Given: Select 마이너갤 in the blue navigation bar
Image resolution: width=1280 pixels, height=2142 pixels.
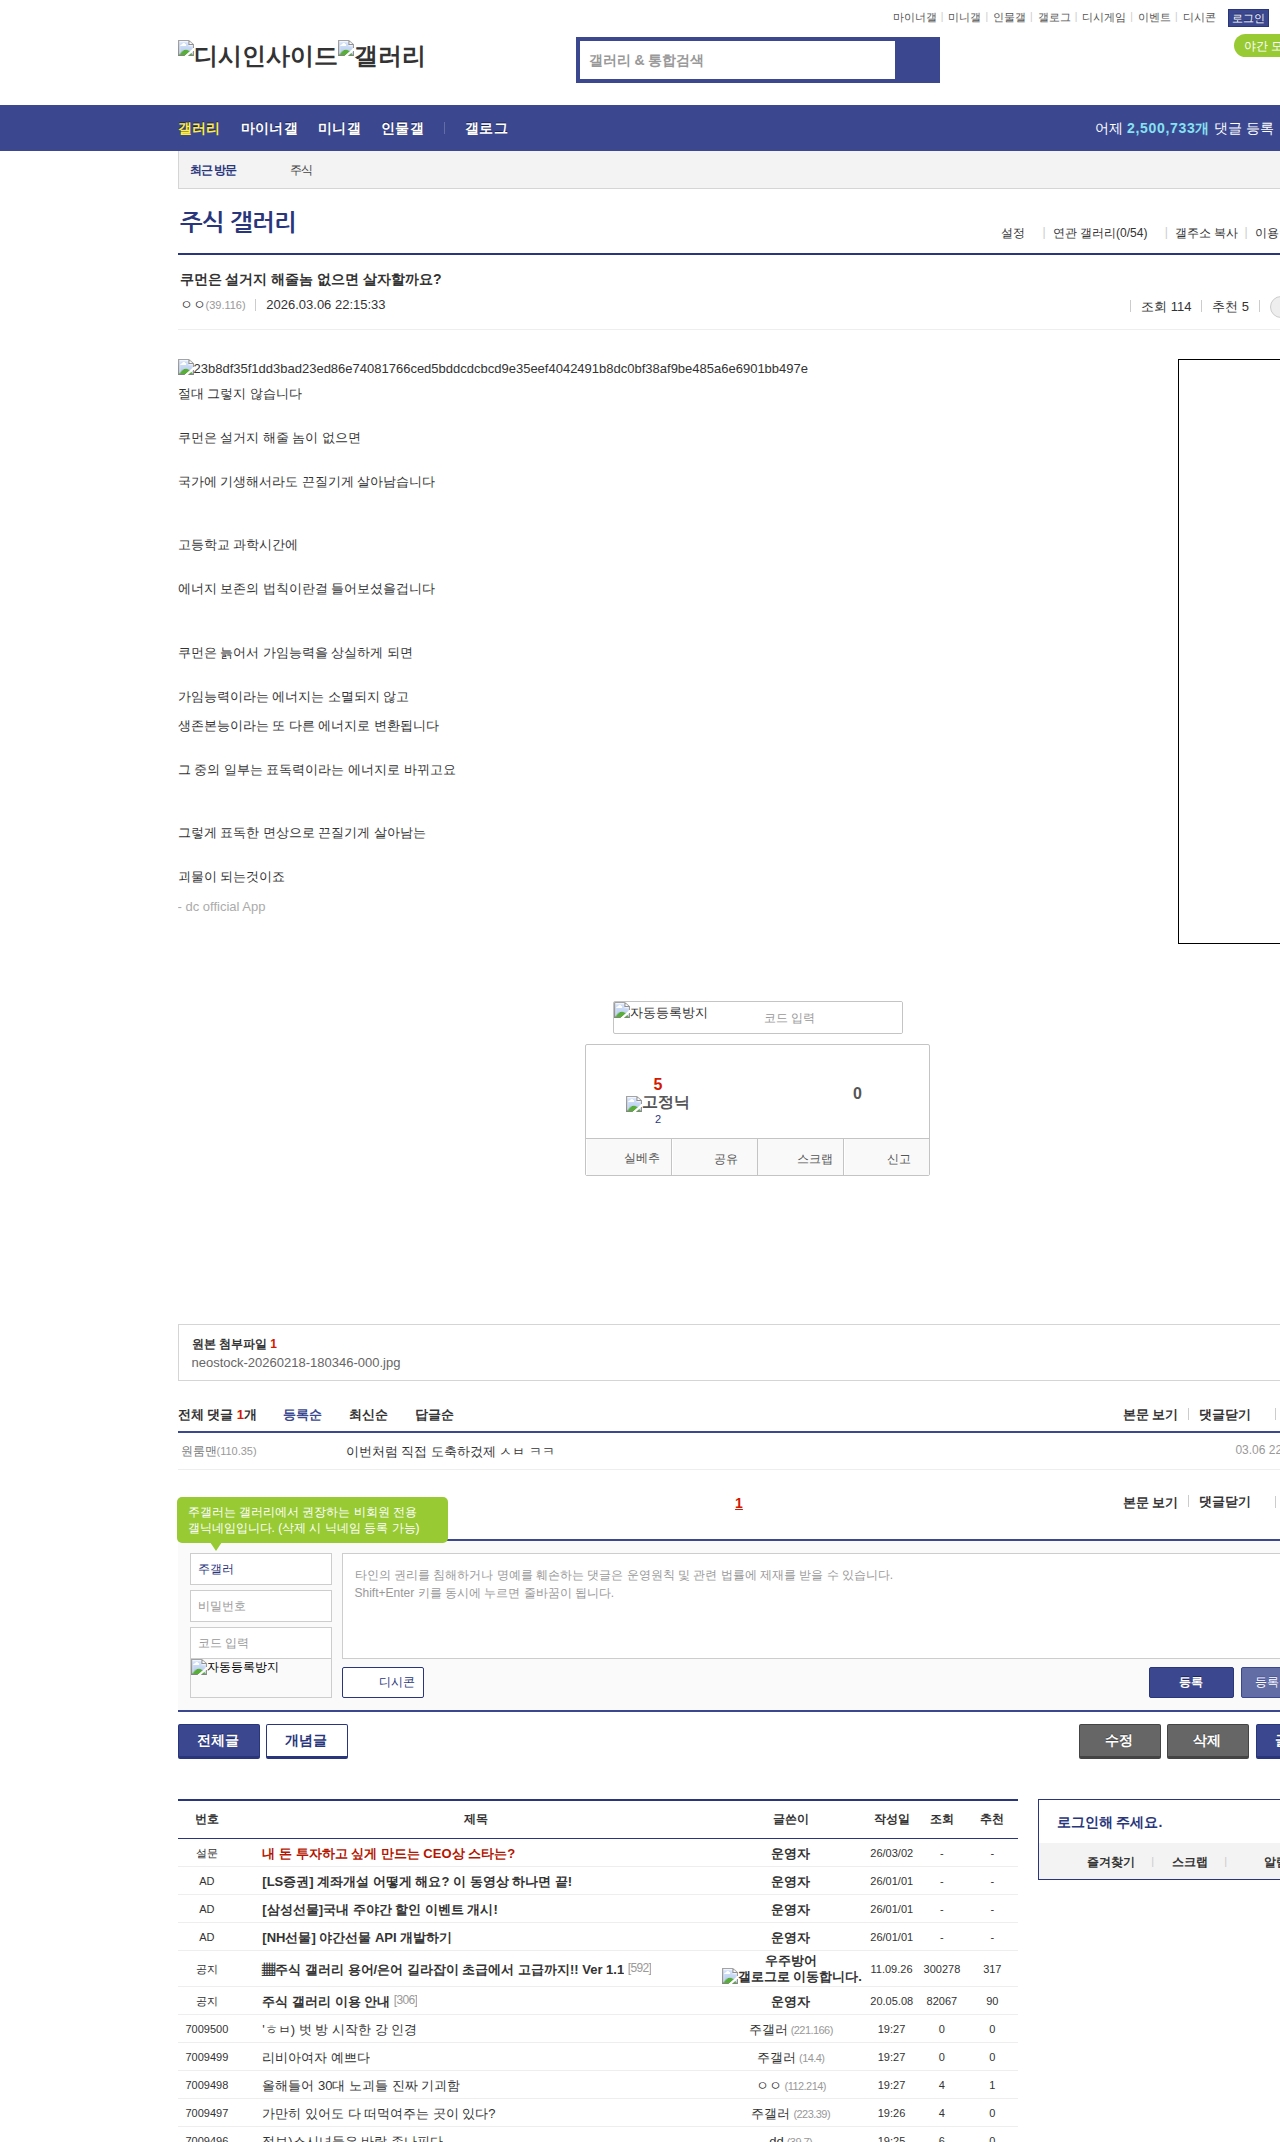Looking at the screenshot, I should coord(269,128).
